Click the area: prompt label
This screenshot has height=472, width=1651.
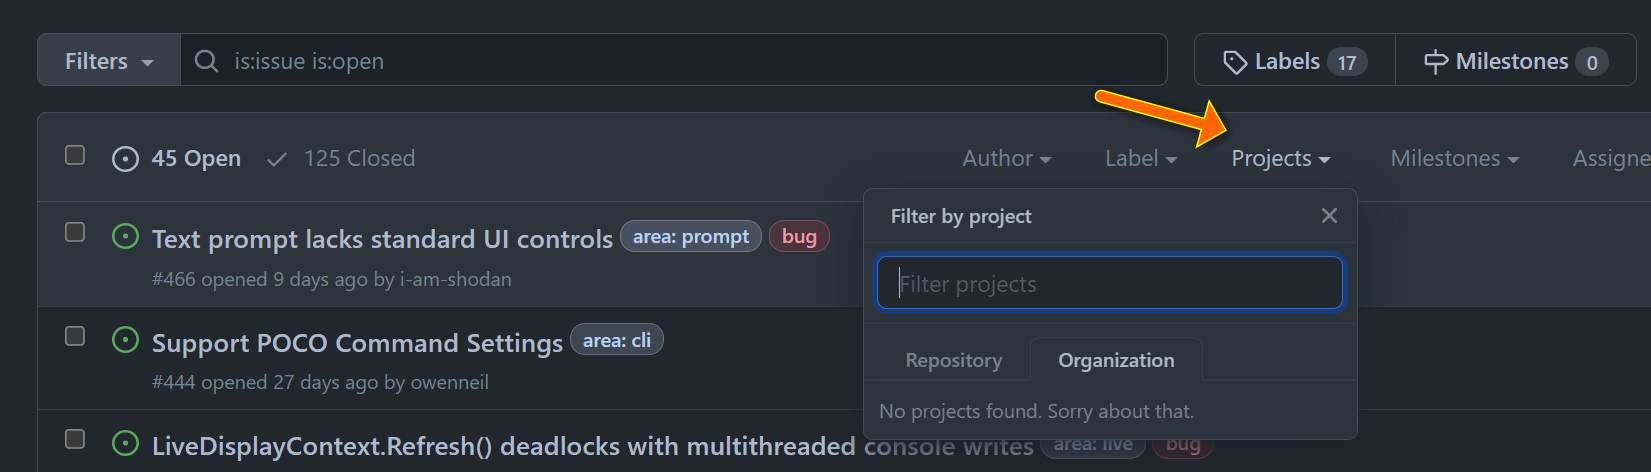coord(691,237)
